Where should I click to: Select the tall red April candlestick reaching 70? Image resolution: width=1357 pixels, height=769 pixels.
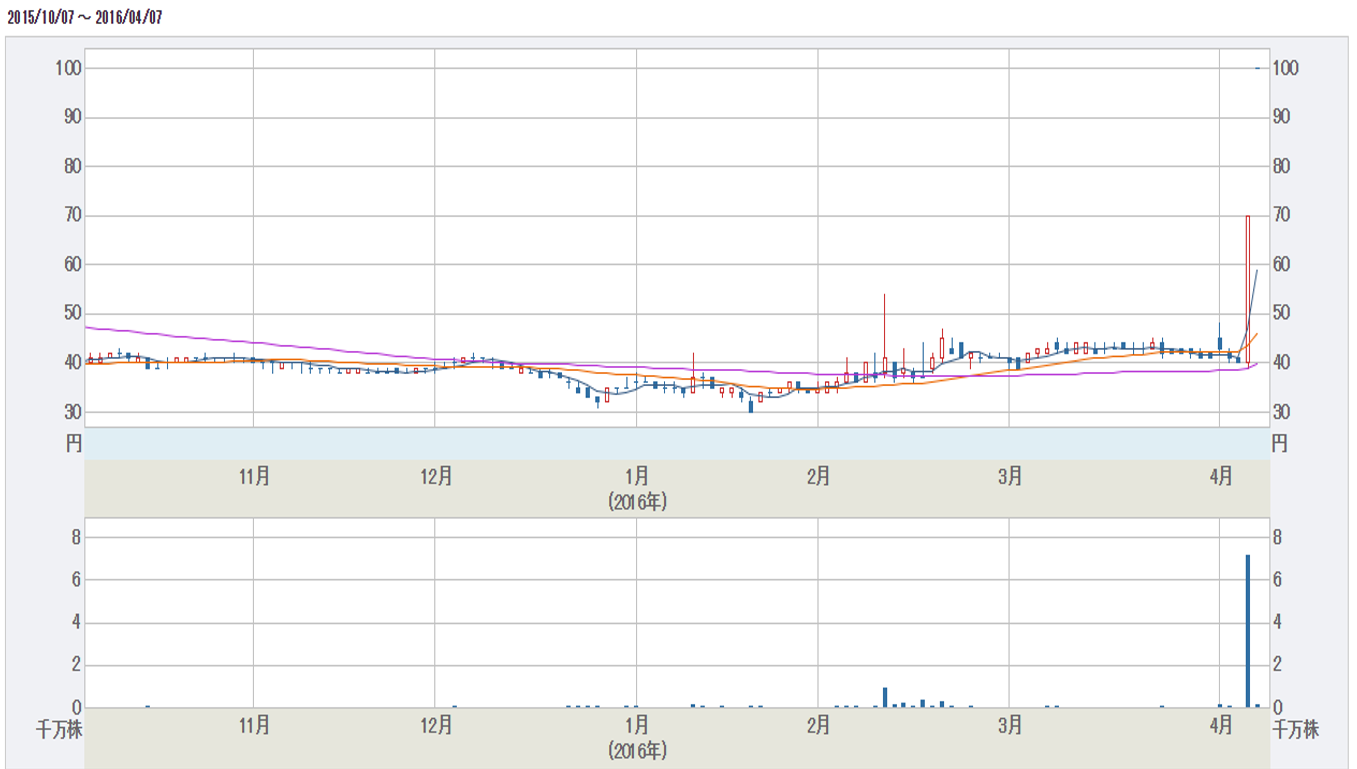(x=1248, y=290)
